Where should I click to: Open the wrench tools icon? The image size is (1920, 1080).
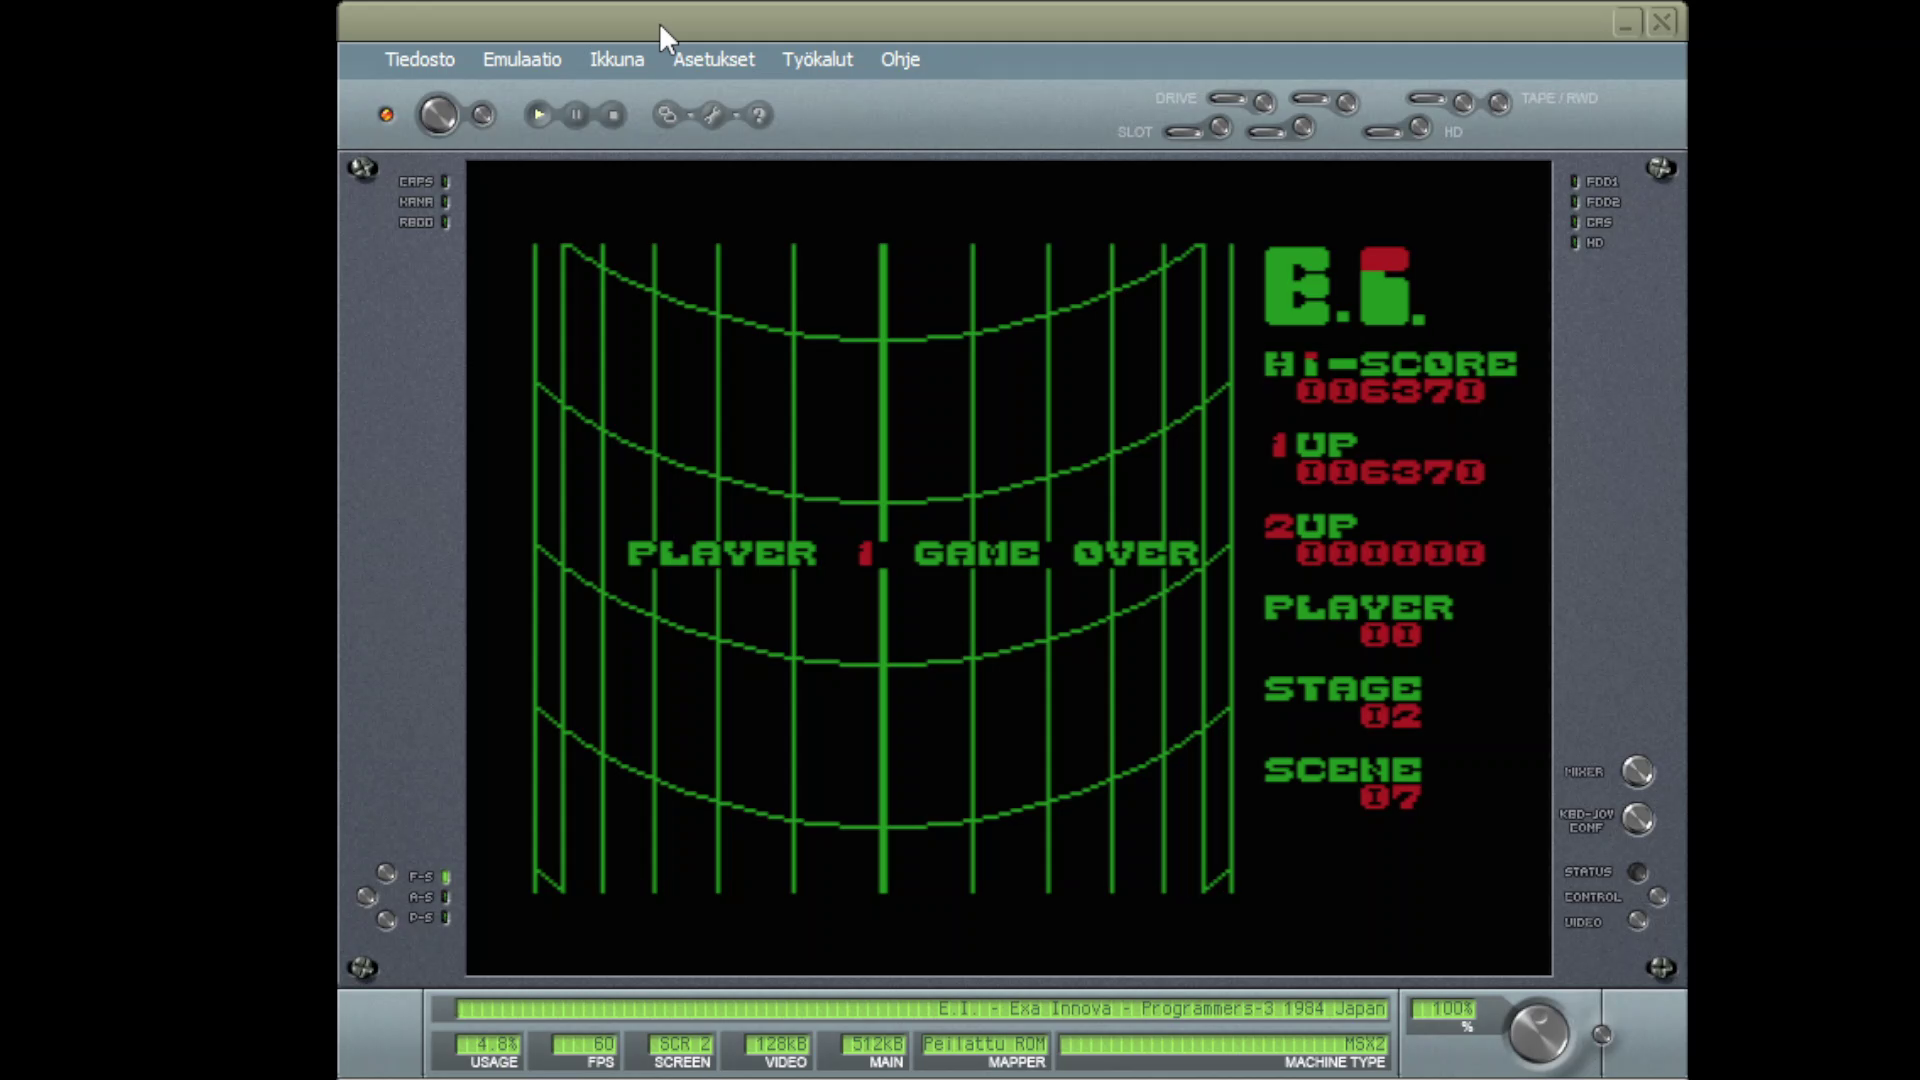pos(712,116)
